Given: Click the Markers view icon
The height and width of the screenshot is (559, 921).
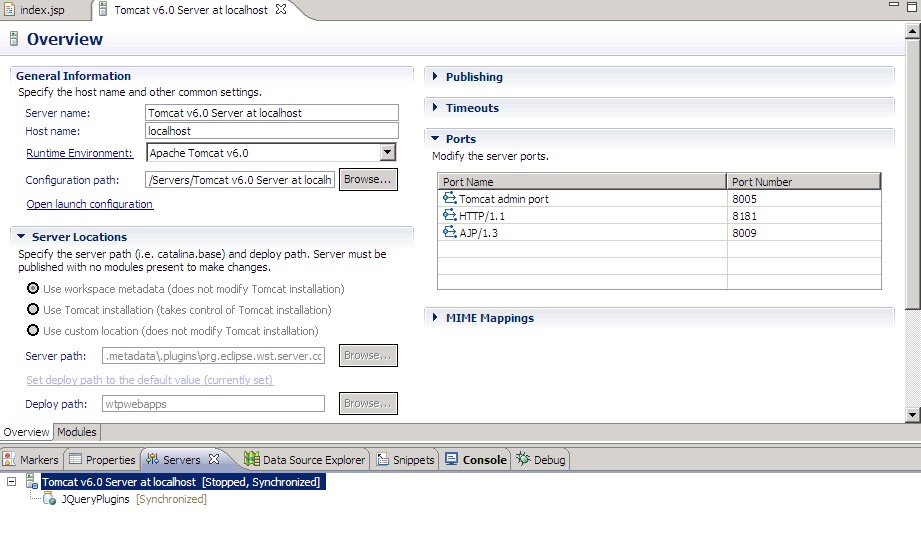Looking at the screenshot, I should click(9, 459).
